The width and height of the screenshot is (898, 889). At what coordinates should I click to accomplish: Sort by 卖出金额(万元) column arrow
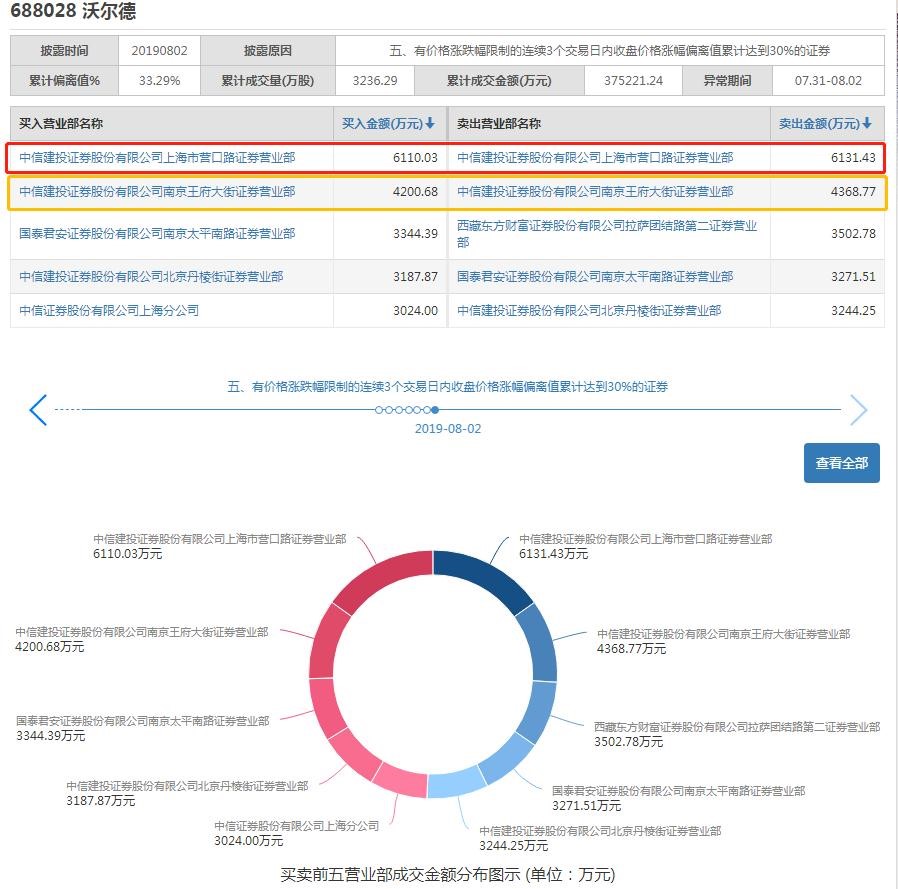click(867, 124)
